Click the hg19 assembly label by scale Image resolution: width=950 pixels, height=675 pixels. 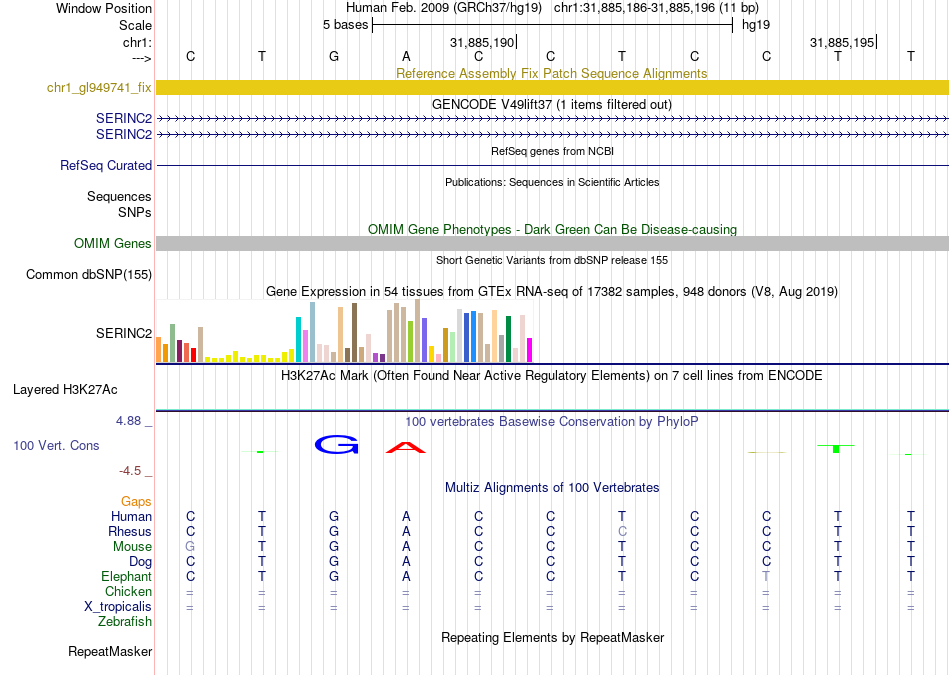pyautogui.click(x=756, y=25)
